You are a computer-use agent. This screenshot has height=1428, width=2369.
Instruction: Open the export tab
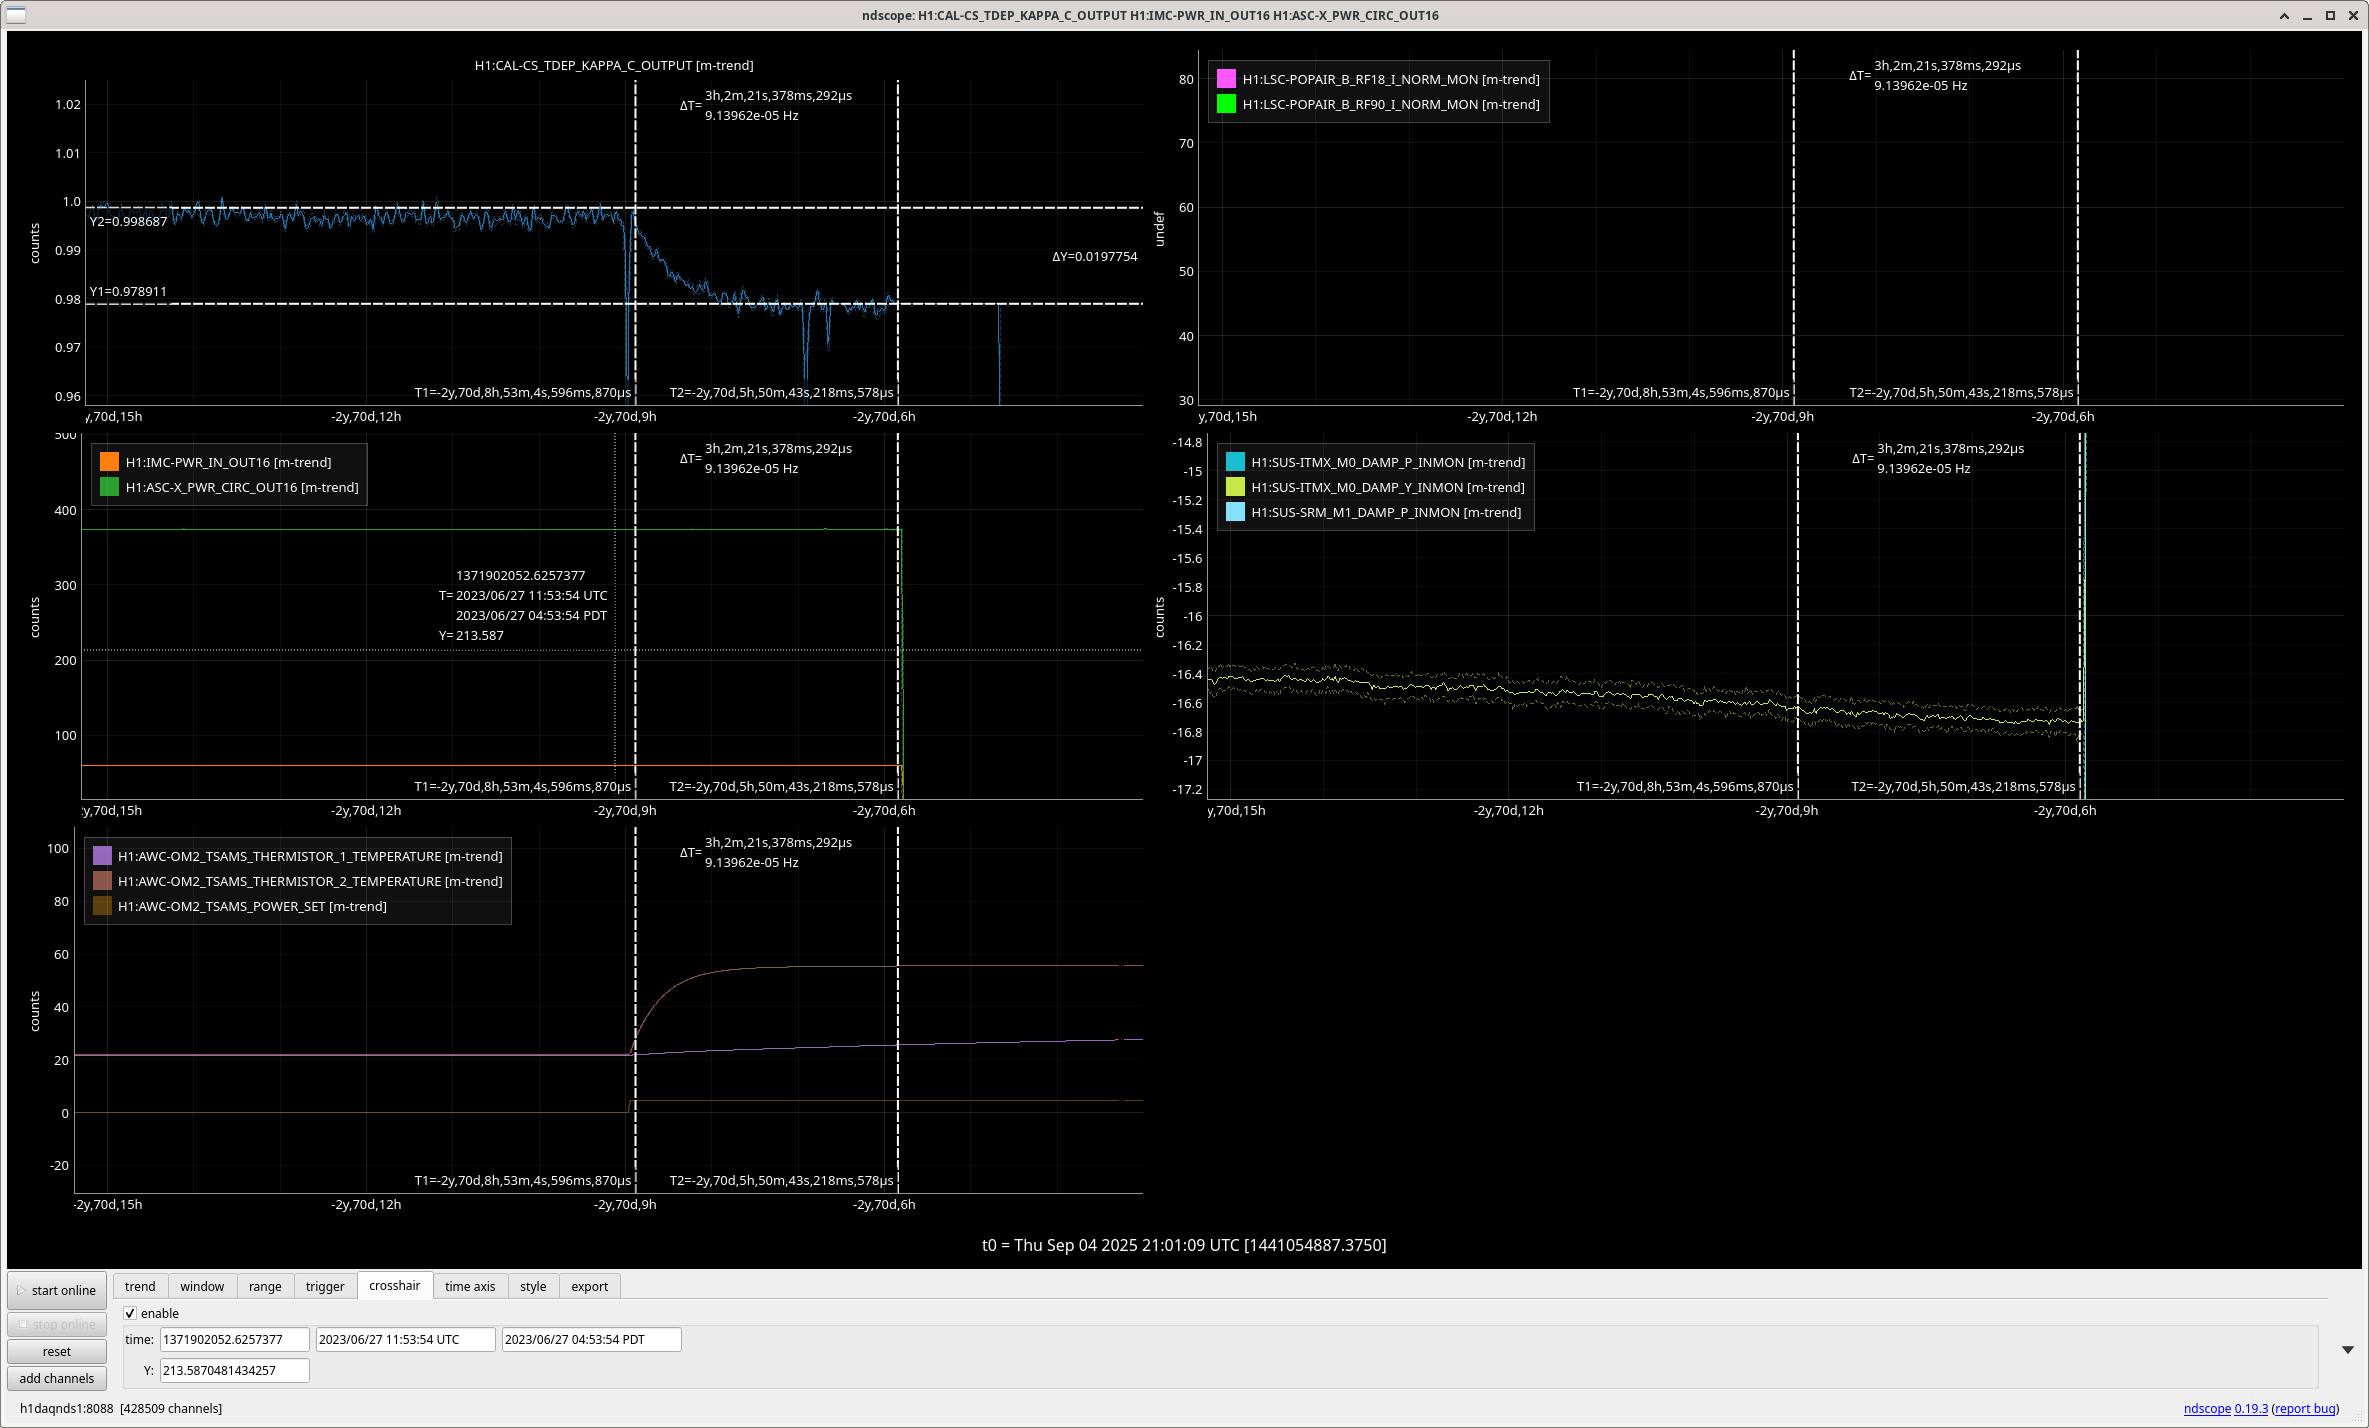click(x=589, y=1286)
